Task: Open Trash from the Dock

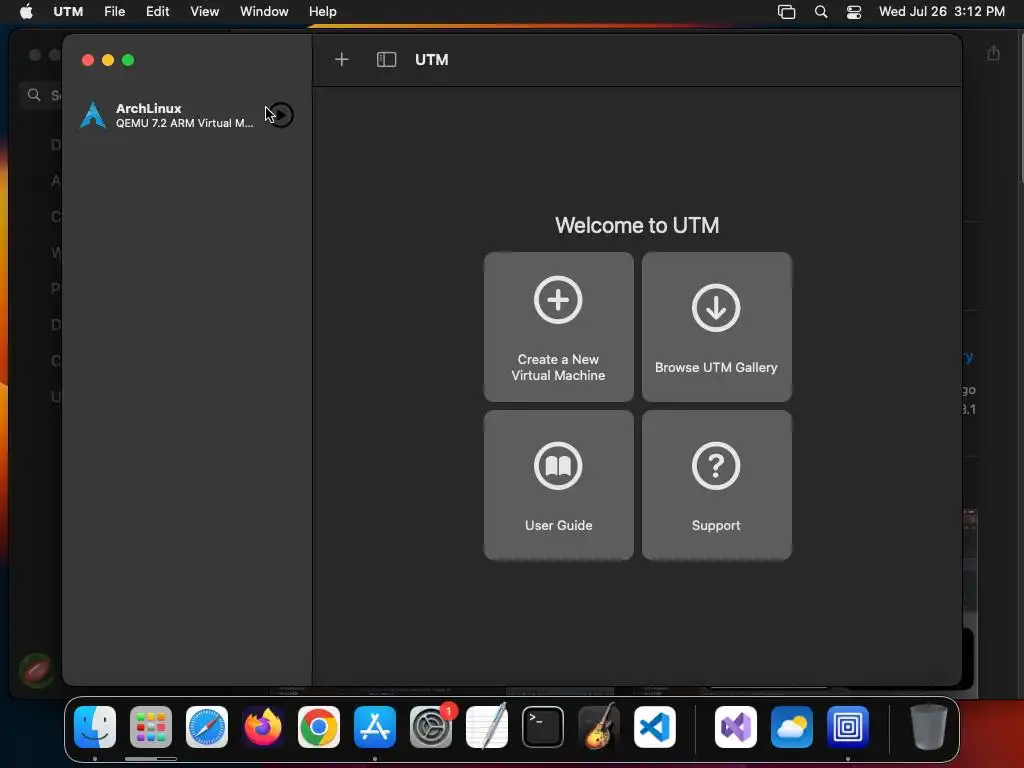Action: [x=929, y=727]
